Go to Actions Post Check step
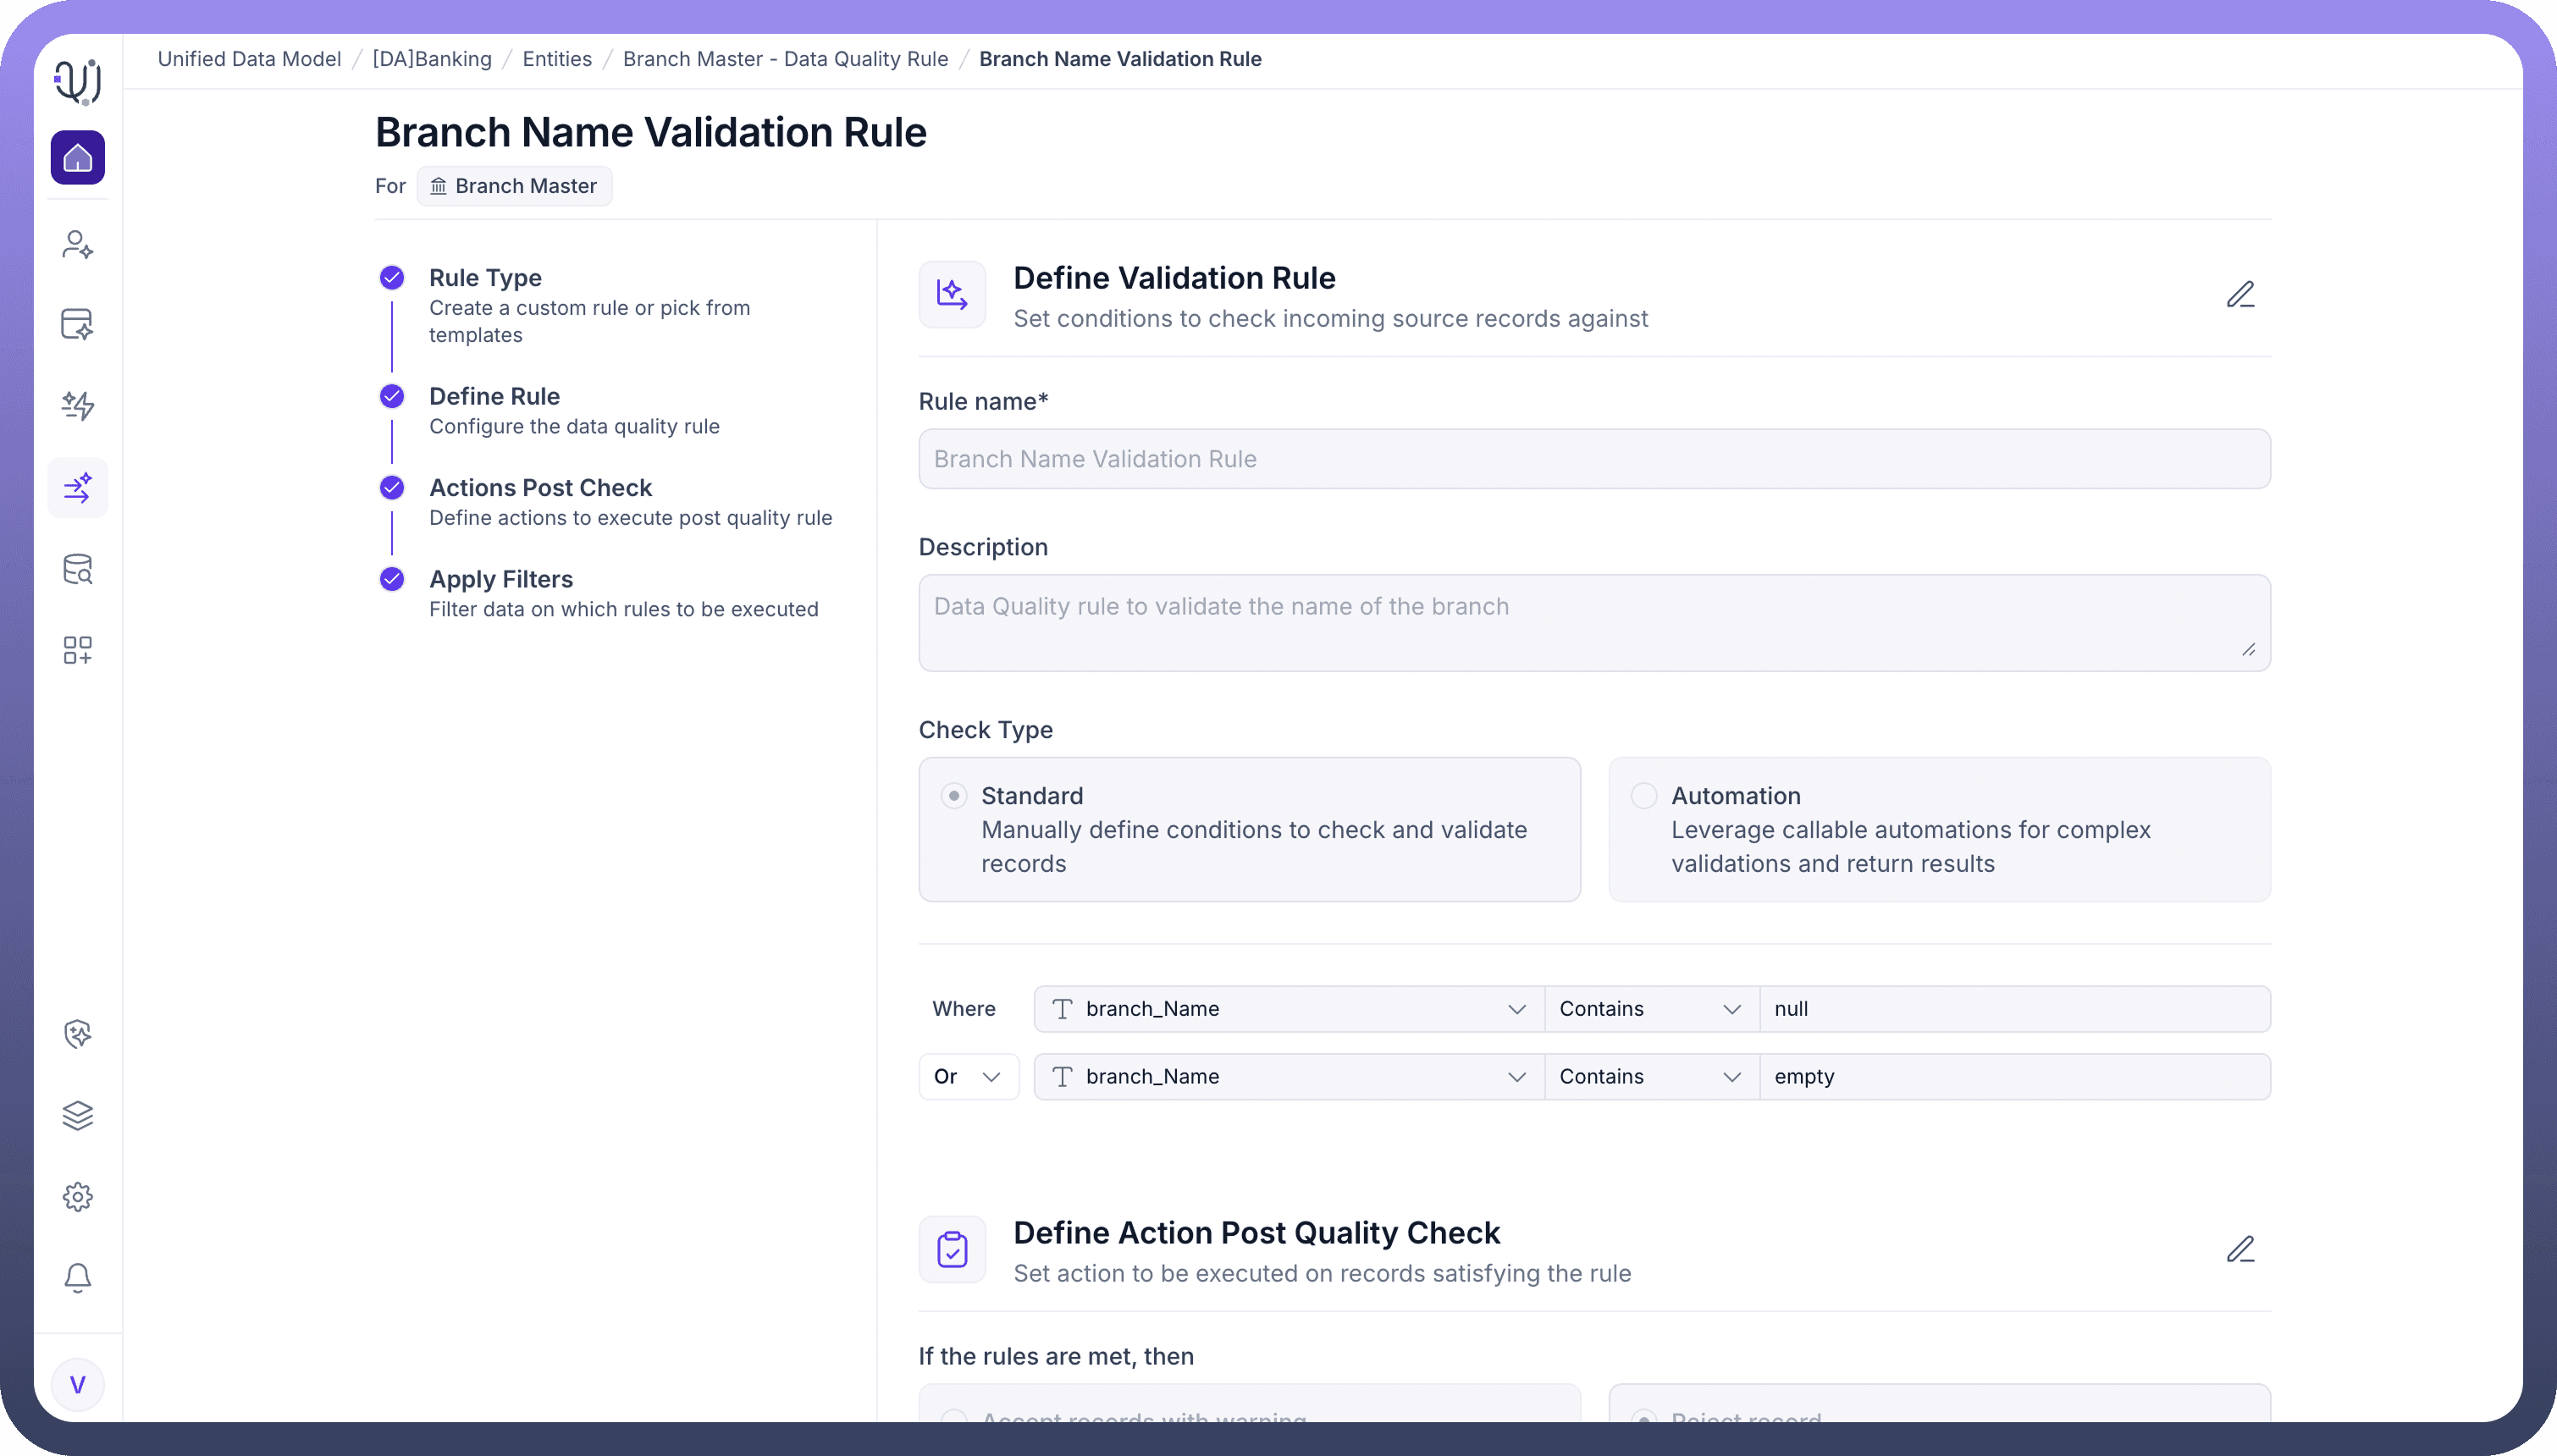Image resolution: width=2557 pixels, height=1456 pixels. (x=540, y=488)
